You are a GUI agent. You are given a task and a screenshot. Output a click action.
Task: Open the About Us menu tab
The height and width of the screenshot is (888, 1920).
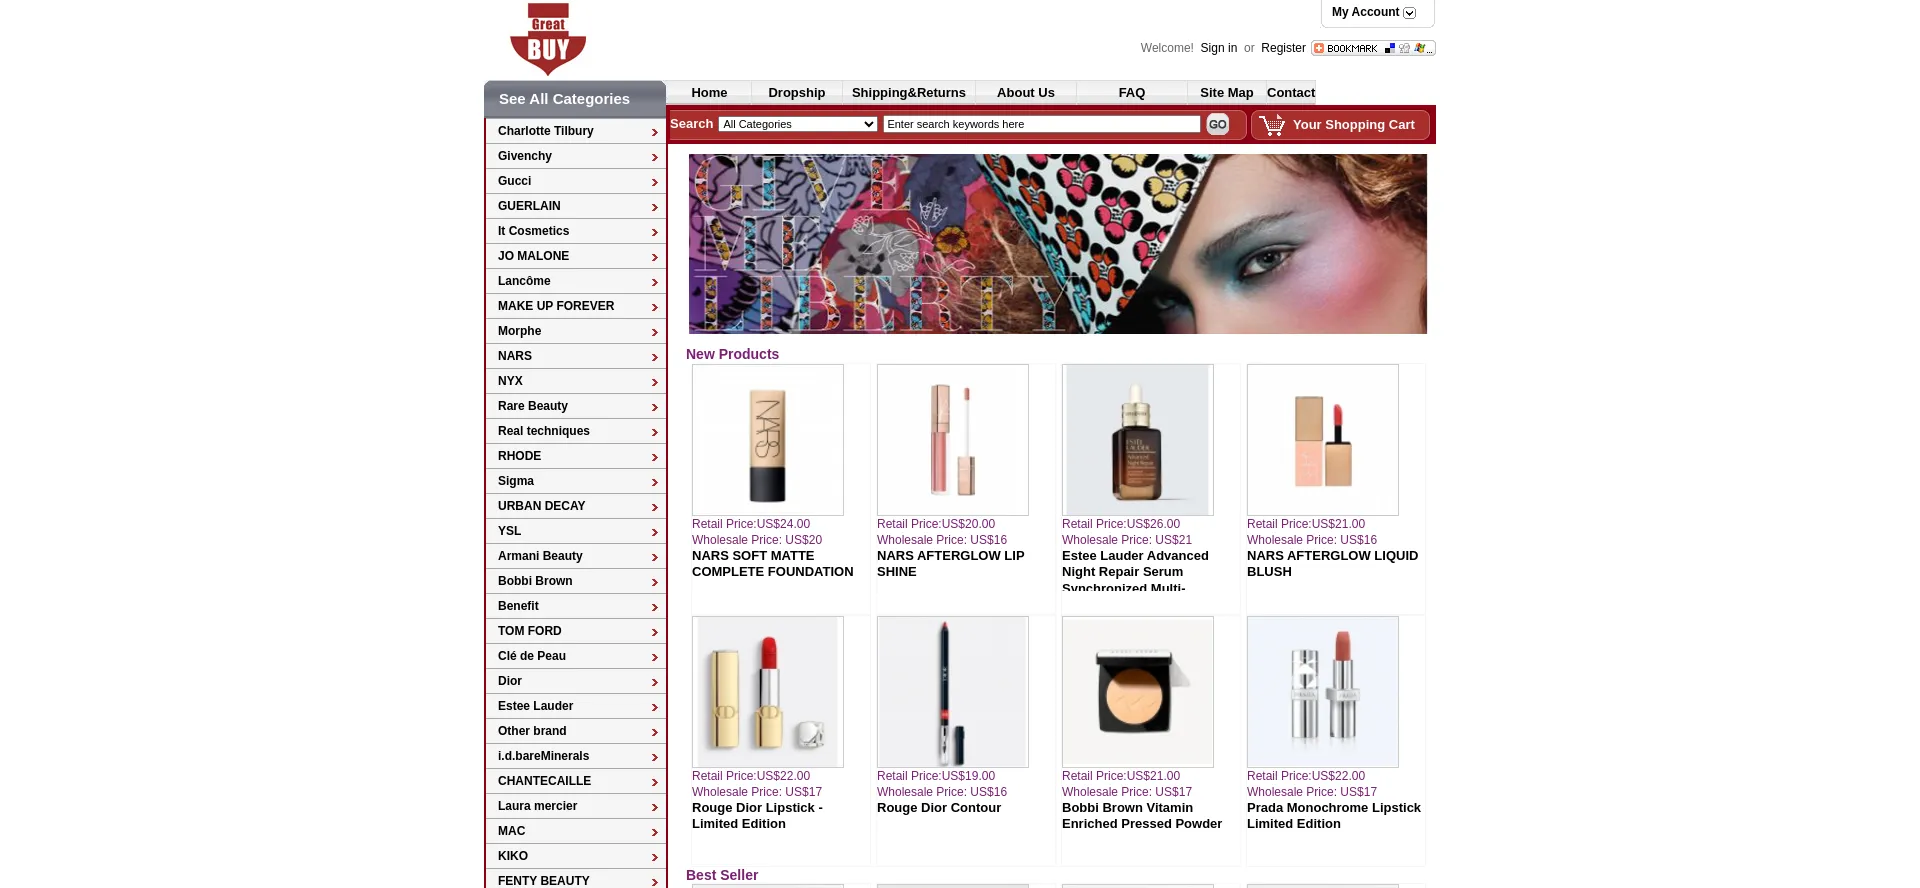click(x=1026, y=92)
